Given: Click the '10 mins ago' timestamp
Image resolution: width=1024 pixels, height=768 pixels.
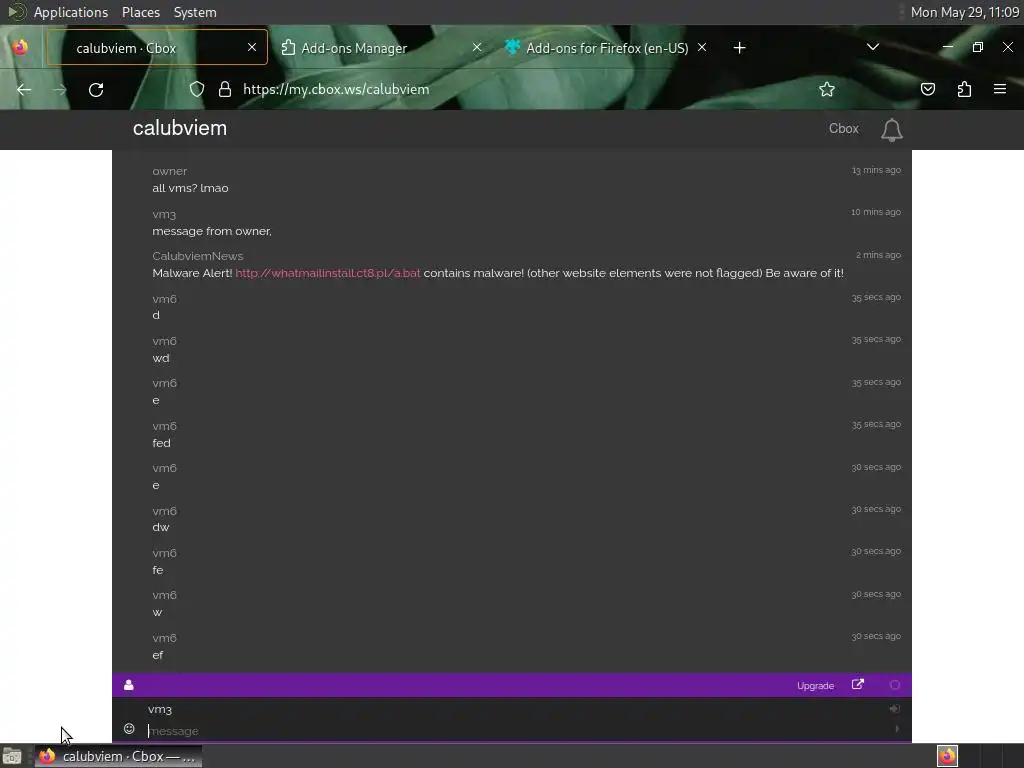Looking at the screenshot, I should click(876, 212).
